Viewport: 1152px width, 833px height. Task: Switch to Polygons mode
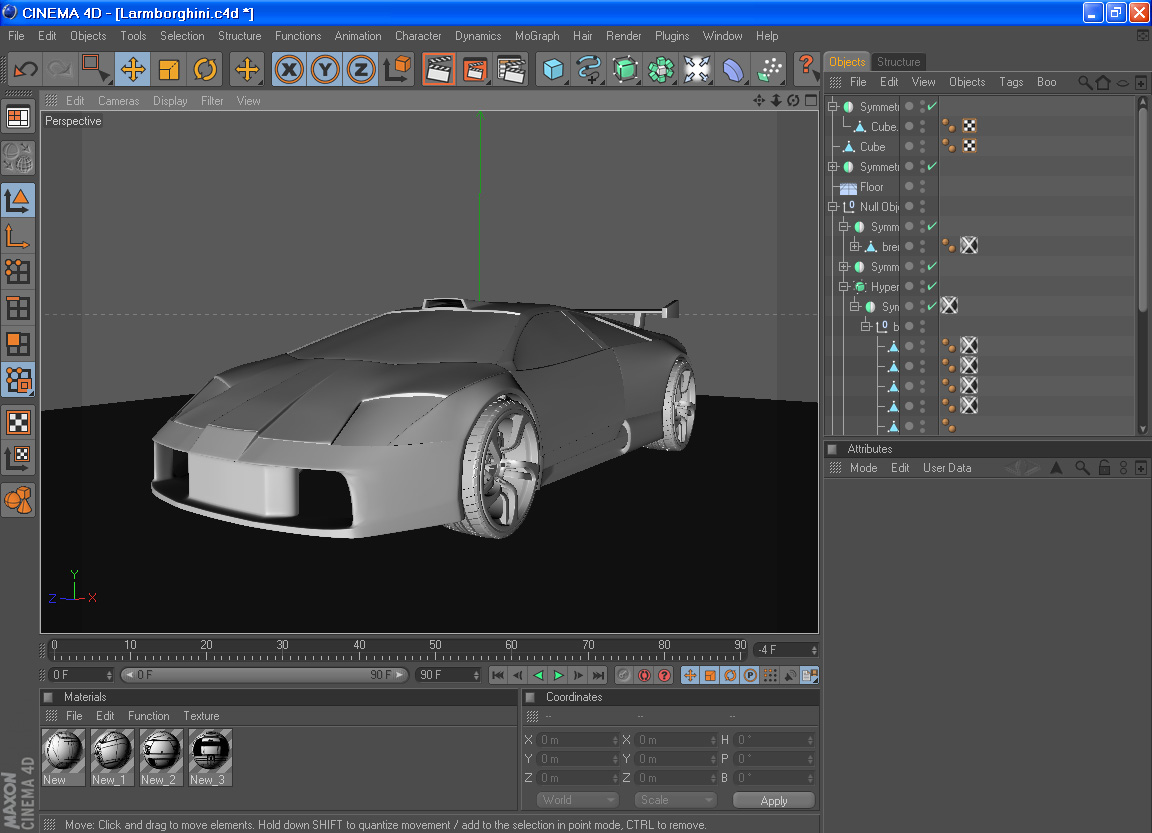click(18, 344)
